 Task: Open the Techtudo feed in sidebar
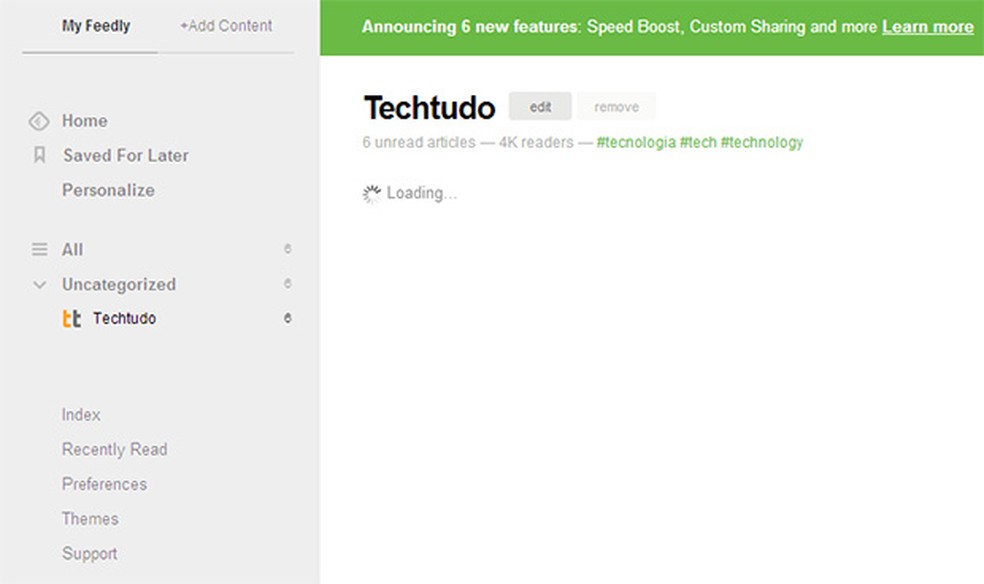[124, 319]
